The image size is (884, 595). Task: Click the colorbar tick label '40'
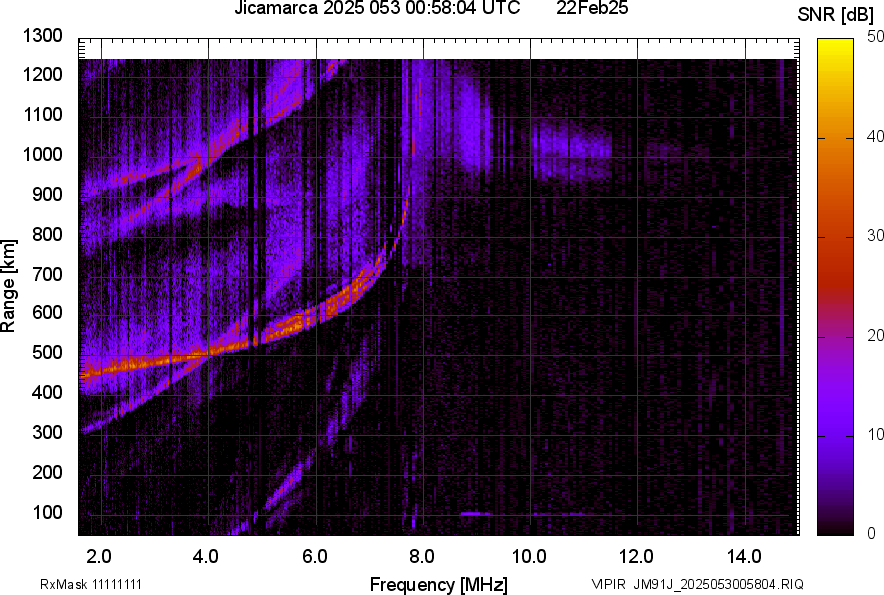(x=875, y=136)
